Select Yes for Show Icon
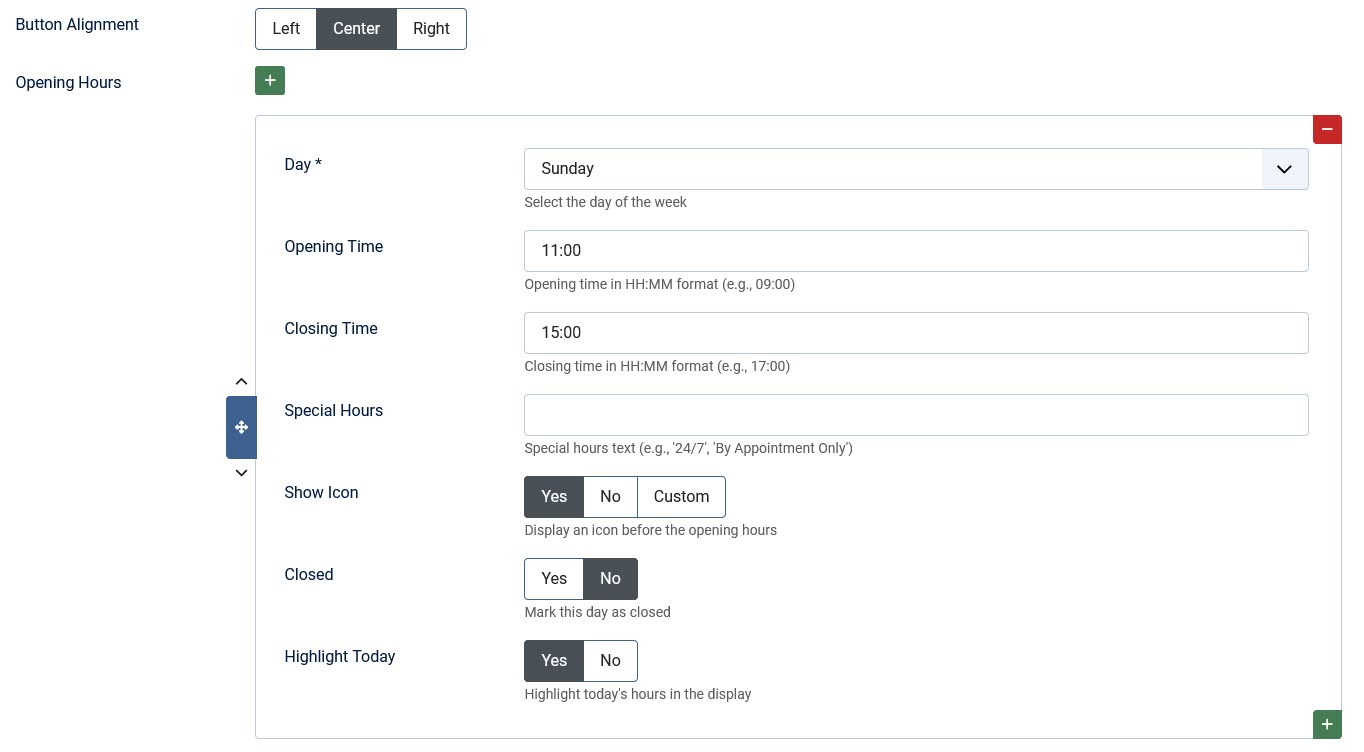Image resolution: width=1364 pixels, height=752 pixels. coord(554,497)
